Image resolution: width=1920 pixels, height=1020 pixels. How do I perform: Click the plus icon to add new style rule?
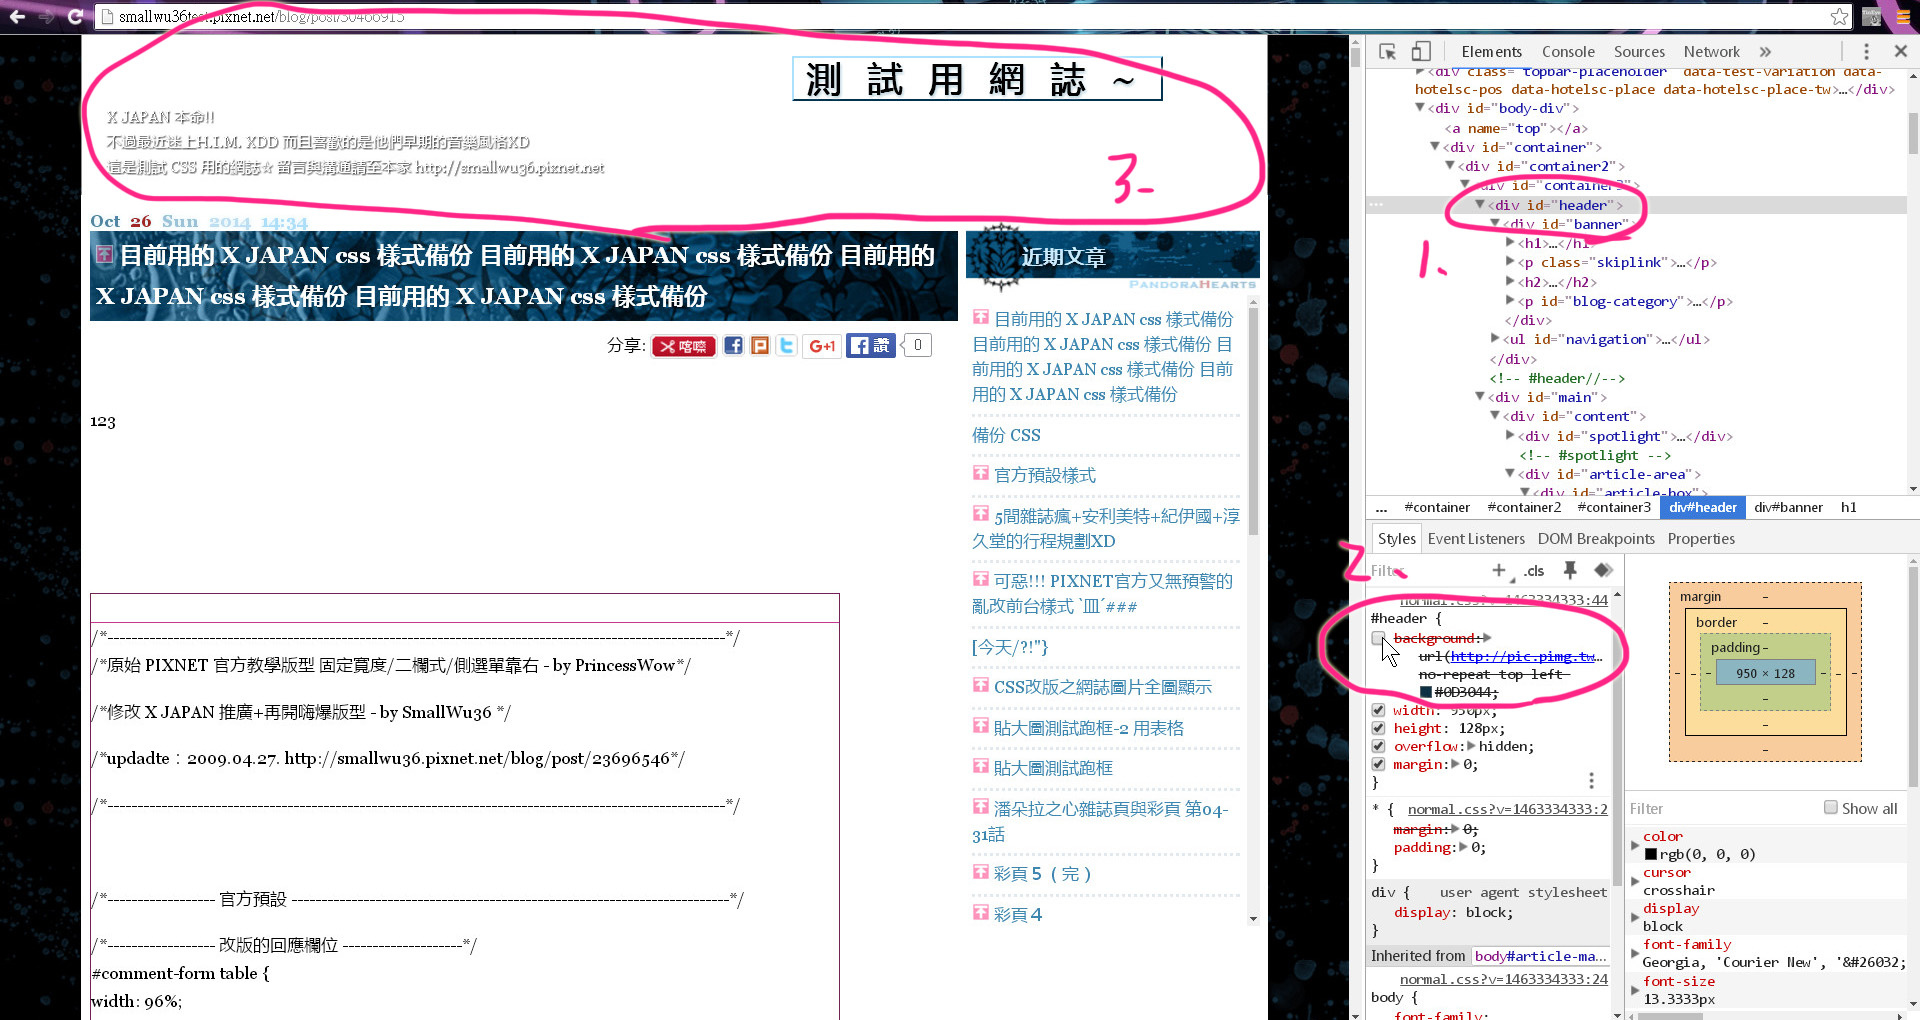pyautogui.click(x=1498, y=571)
